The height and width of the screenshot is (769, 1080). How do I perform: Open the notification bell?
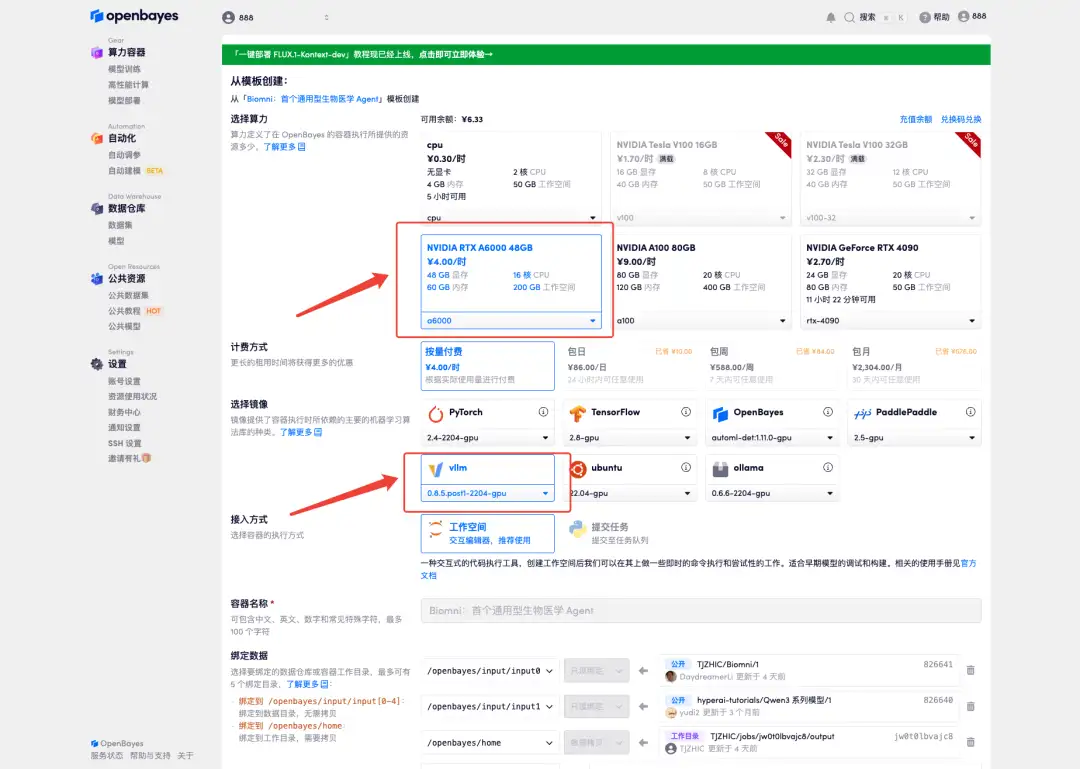coord(831,17)
